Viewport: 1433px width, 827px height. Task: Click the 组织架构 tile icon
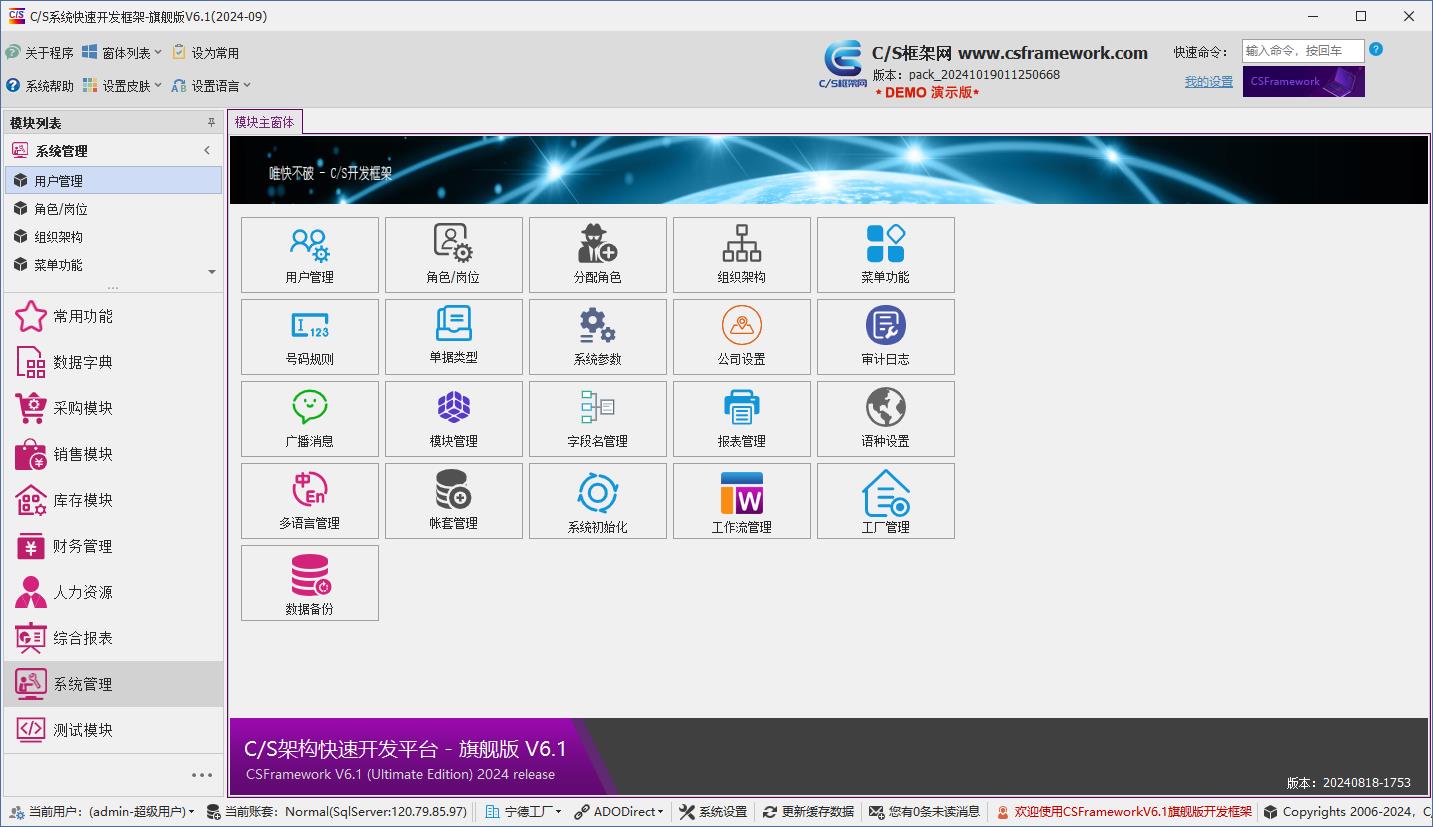(x=741, y=244)
